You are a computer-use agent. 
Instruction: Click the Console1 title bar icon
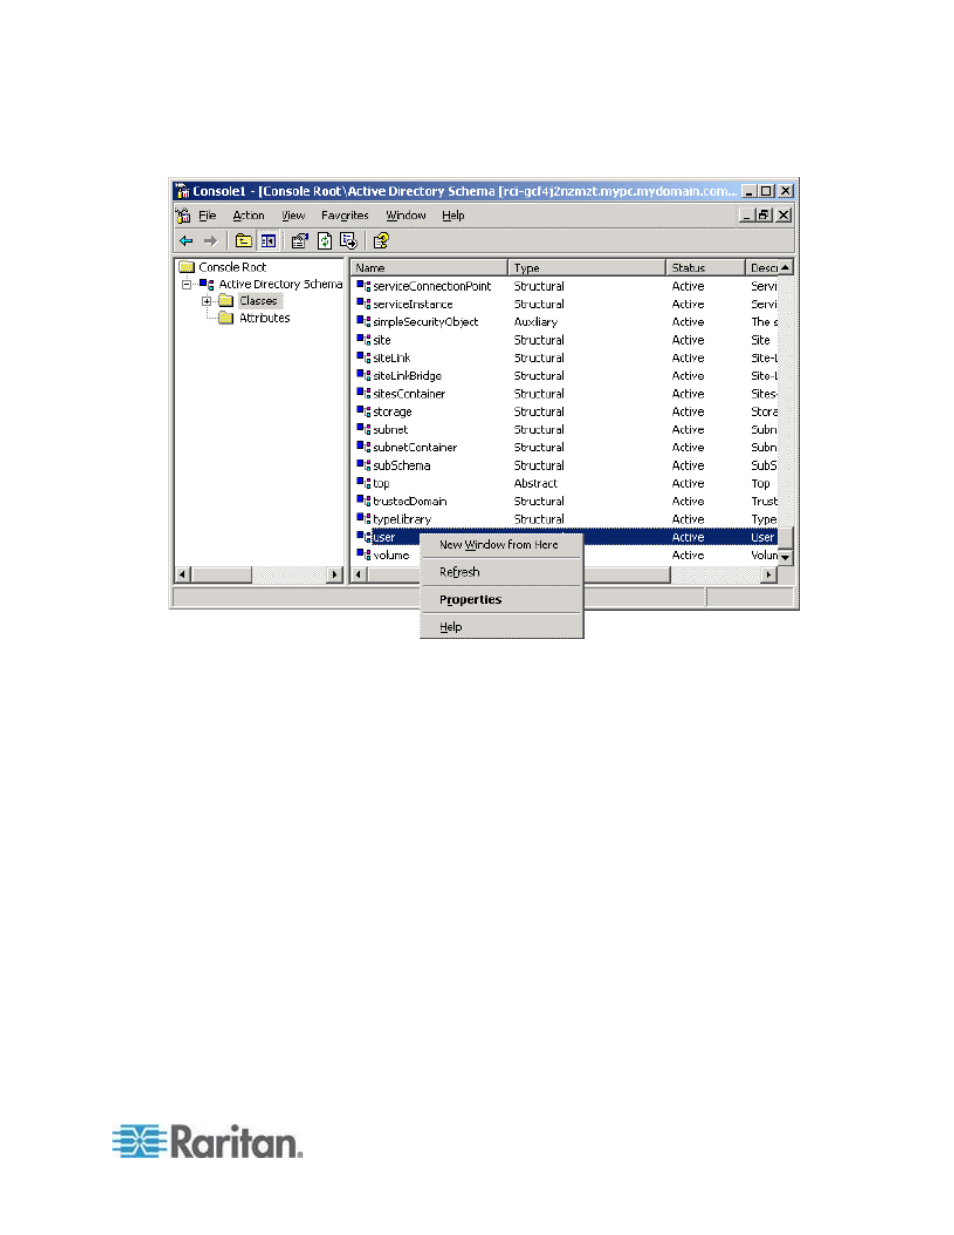point(182,191)
